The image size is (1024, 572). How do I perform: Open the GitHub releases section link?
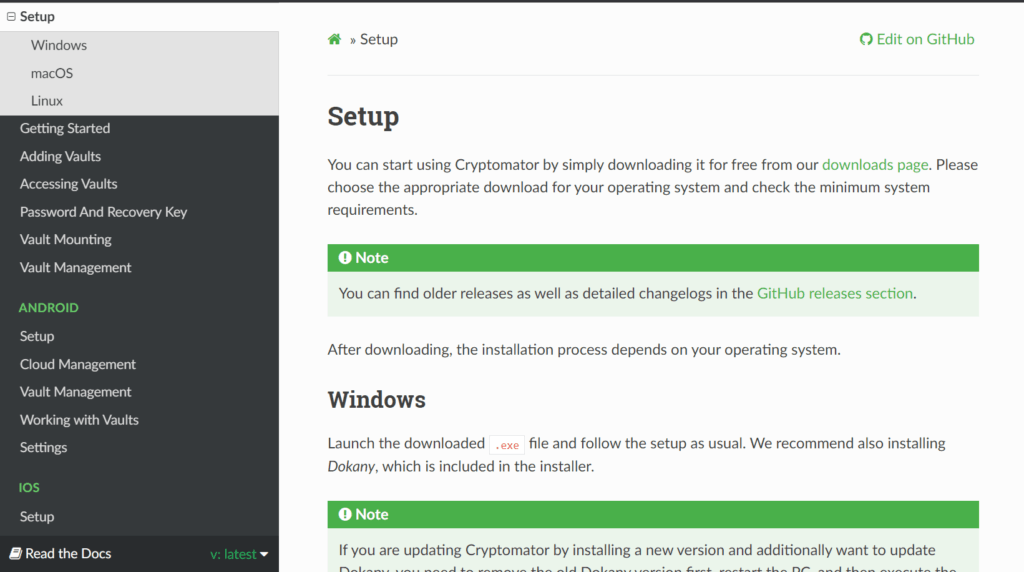tap(835, 293)
